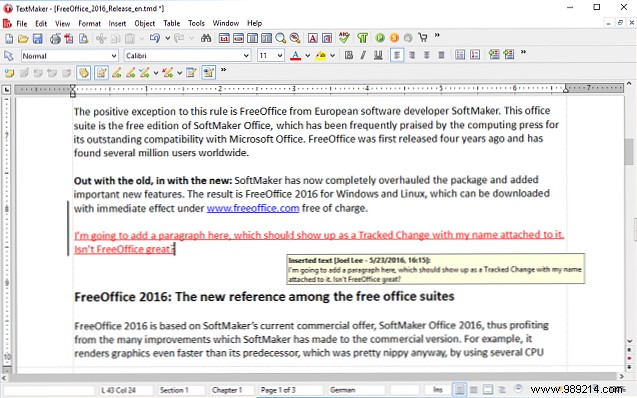Save the document with the floppy disk icon
Viewport: 637px width, 398px height.
[38, 39]
